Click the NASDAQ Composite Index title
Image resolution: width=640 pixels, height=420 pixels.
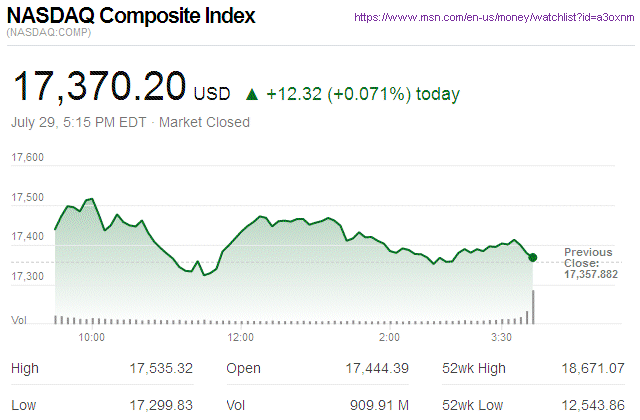coord(131,17)
